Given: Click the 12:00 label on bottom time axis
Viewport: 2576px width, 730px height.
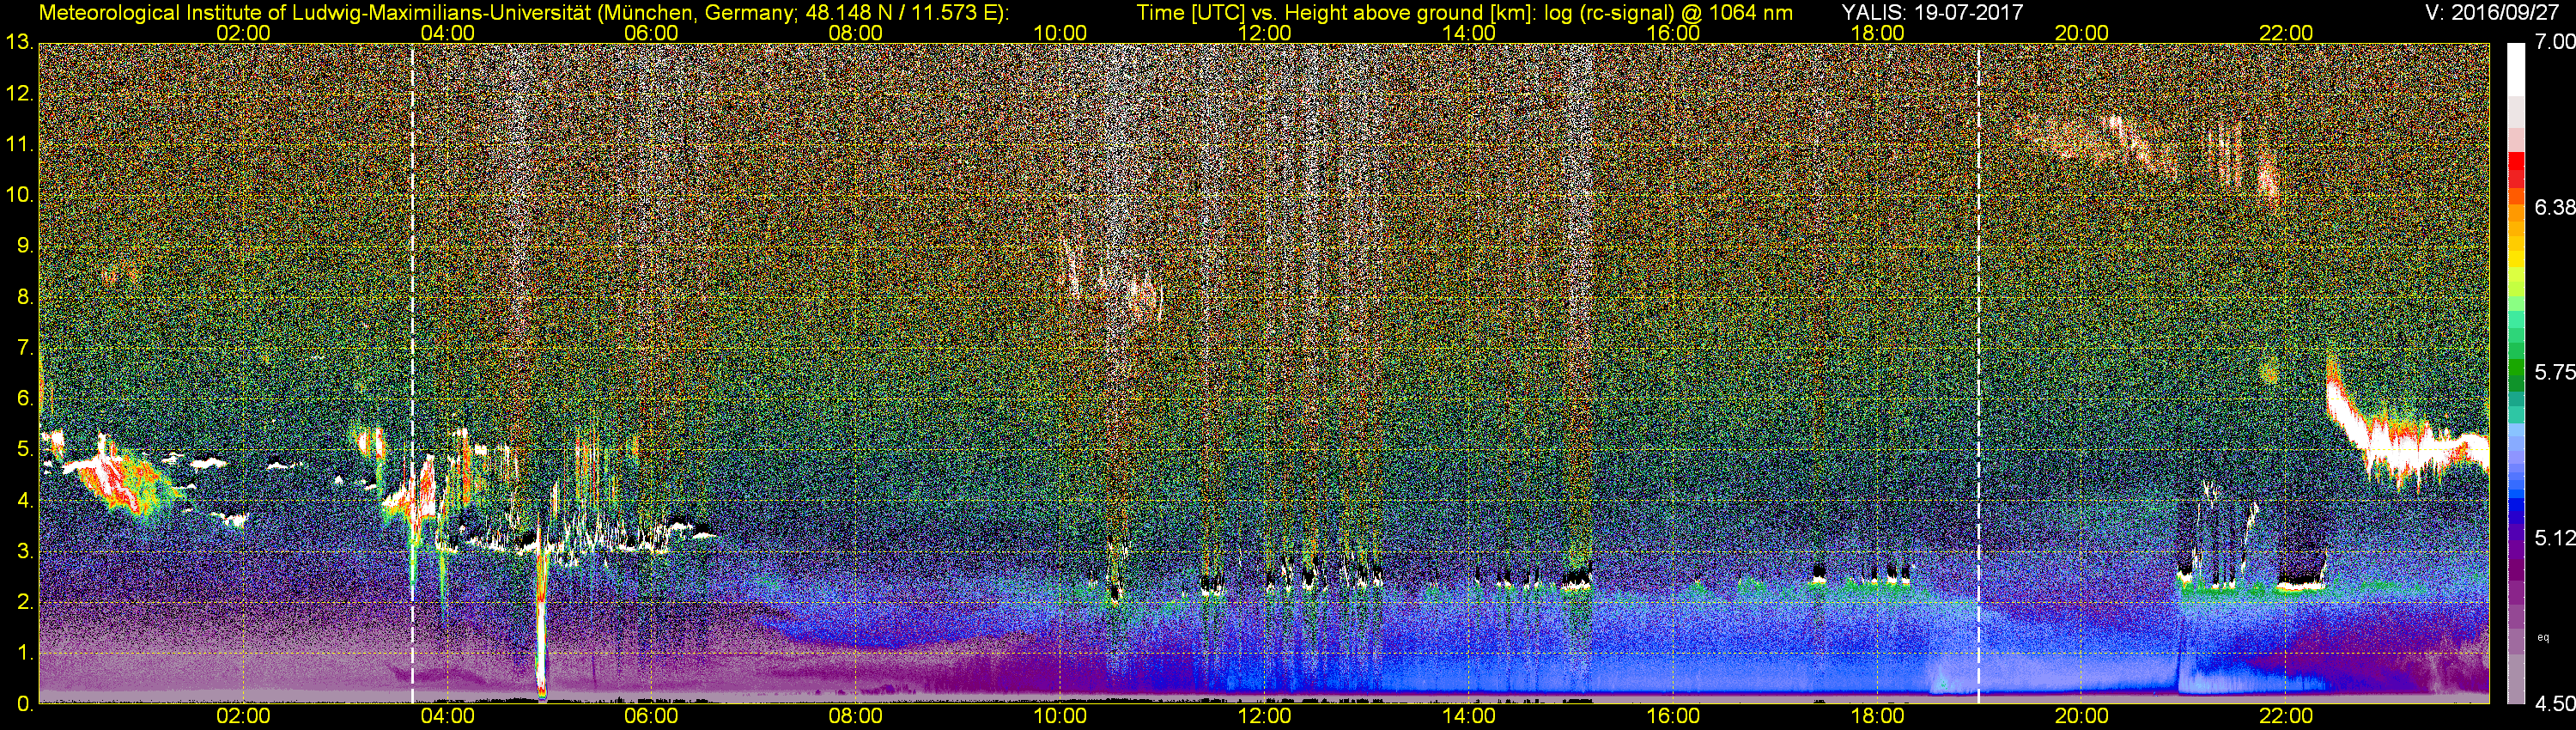Looking at the screenshot, I should click(1264, 716).
